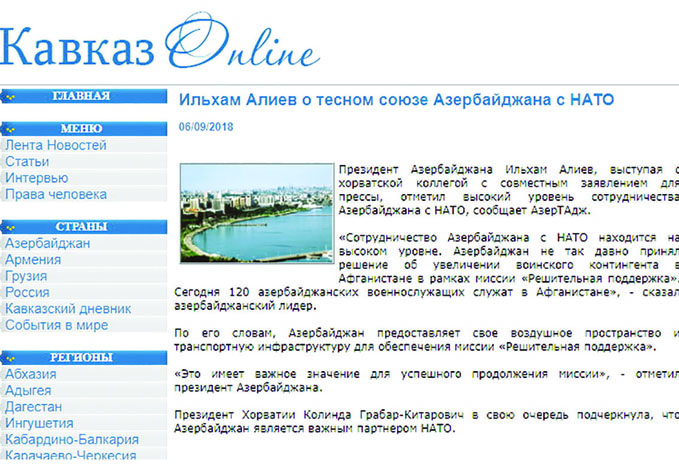Screen dimensions: 679x472
Task: Open the Россия link
Action: click(x=27, y=292)
